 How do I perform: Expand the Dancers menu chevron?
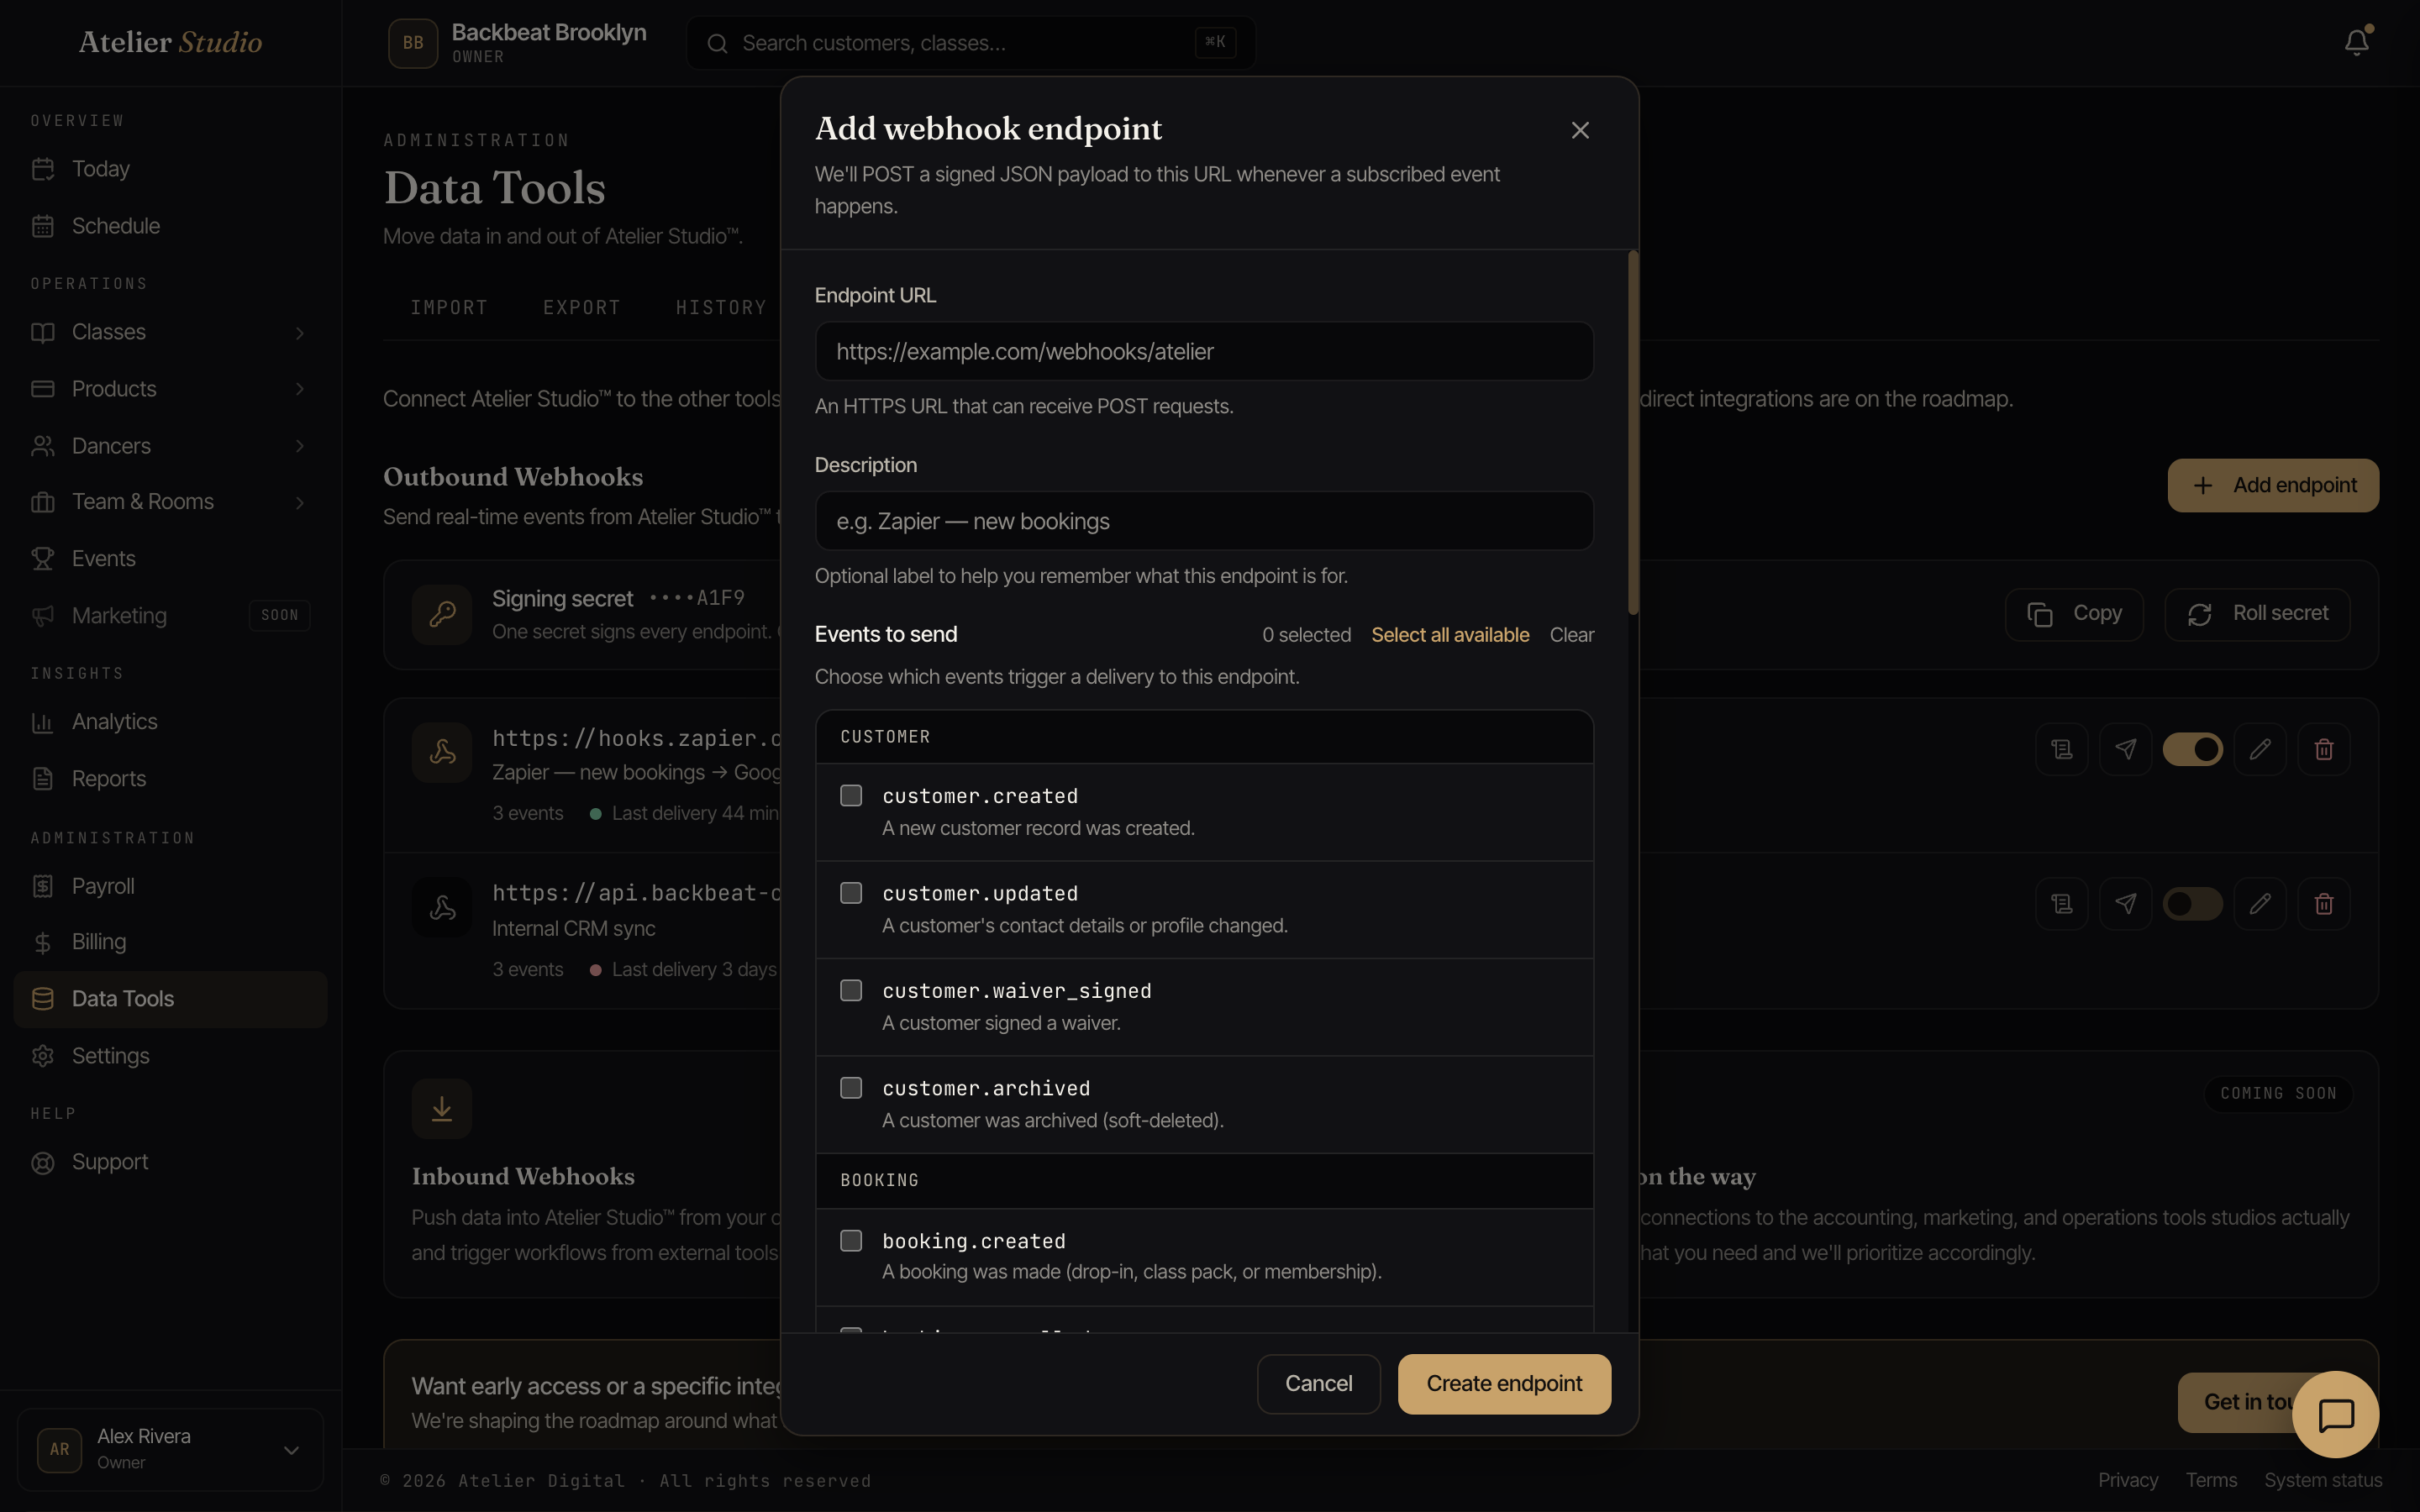point(300,446)
